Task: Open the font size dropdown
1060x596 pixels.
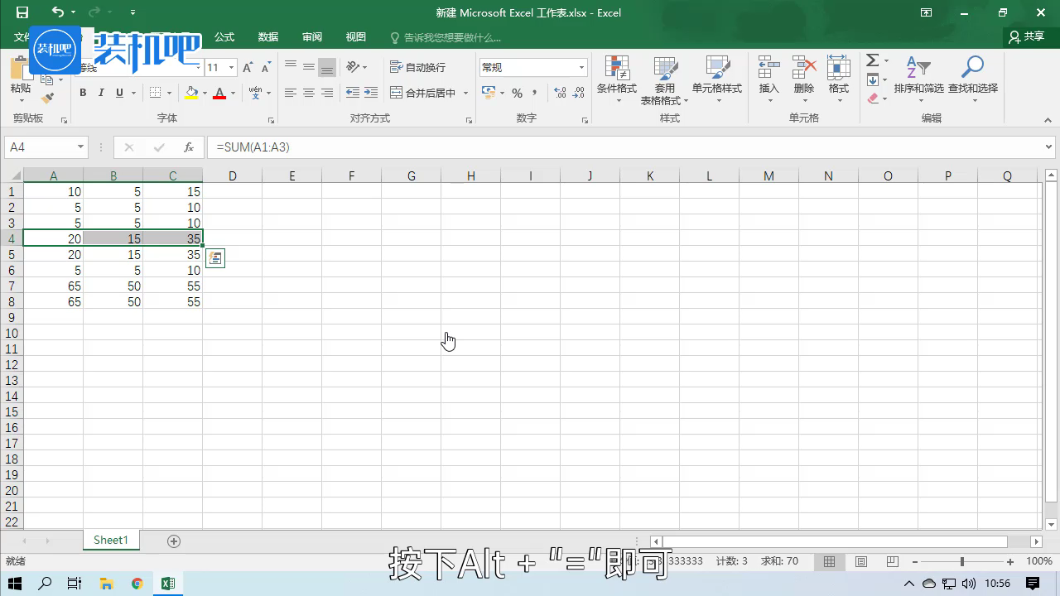Action: [231, 67]
